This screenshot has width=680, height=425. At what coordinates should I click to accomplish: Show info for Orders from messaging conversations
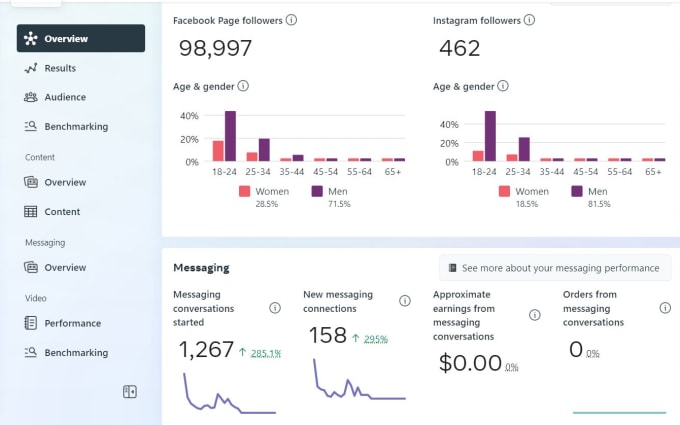point(665,308)
